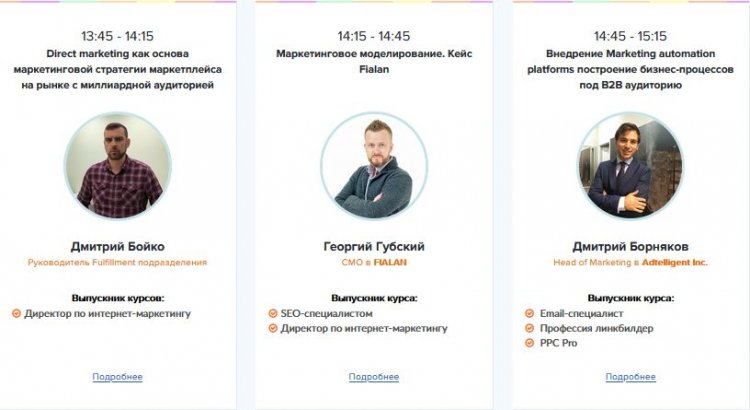
Task: Click checkmark icon beside Email-специалист
Action: tap(529, 314)
